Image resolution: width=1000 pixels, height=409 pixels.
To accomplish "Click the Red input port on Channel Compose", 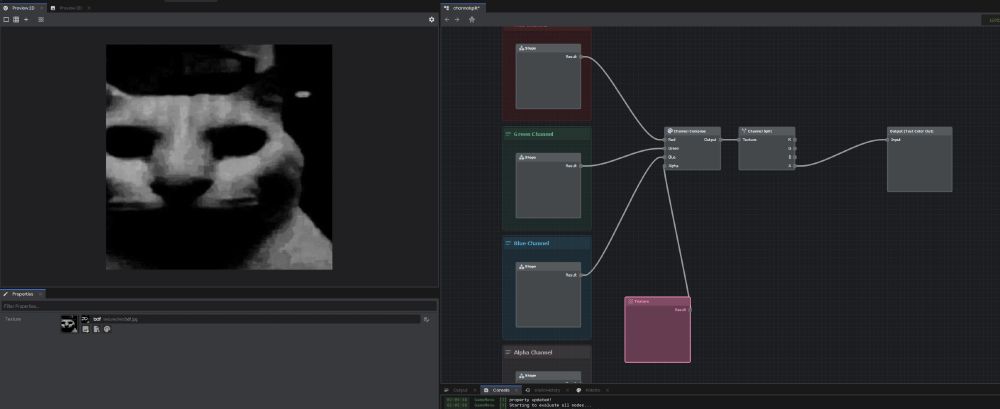I will click(665, 140).
